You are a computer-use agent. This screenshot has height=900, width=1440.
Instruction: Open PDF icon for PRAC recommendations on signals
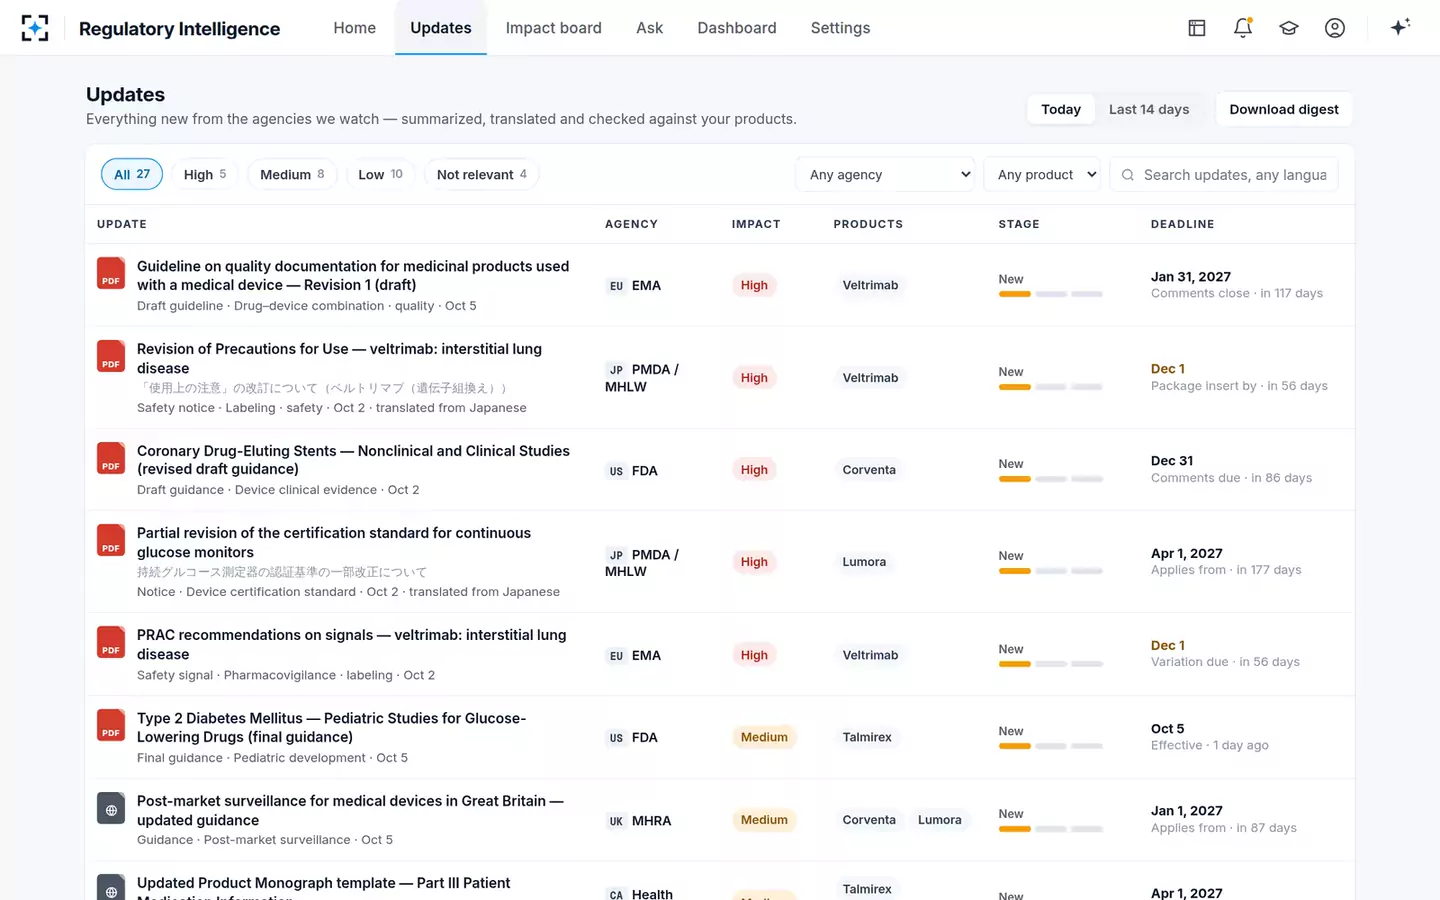111,642
